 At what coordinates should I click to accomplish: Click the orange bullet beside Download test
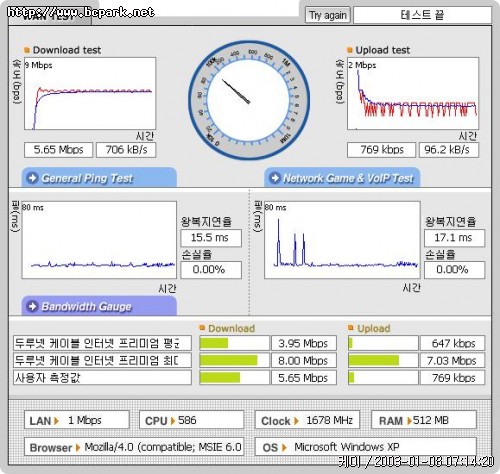(x=27, y=50)
